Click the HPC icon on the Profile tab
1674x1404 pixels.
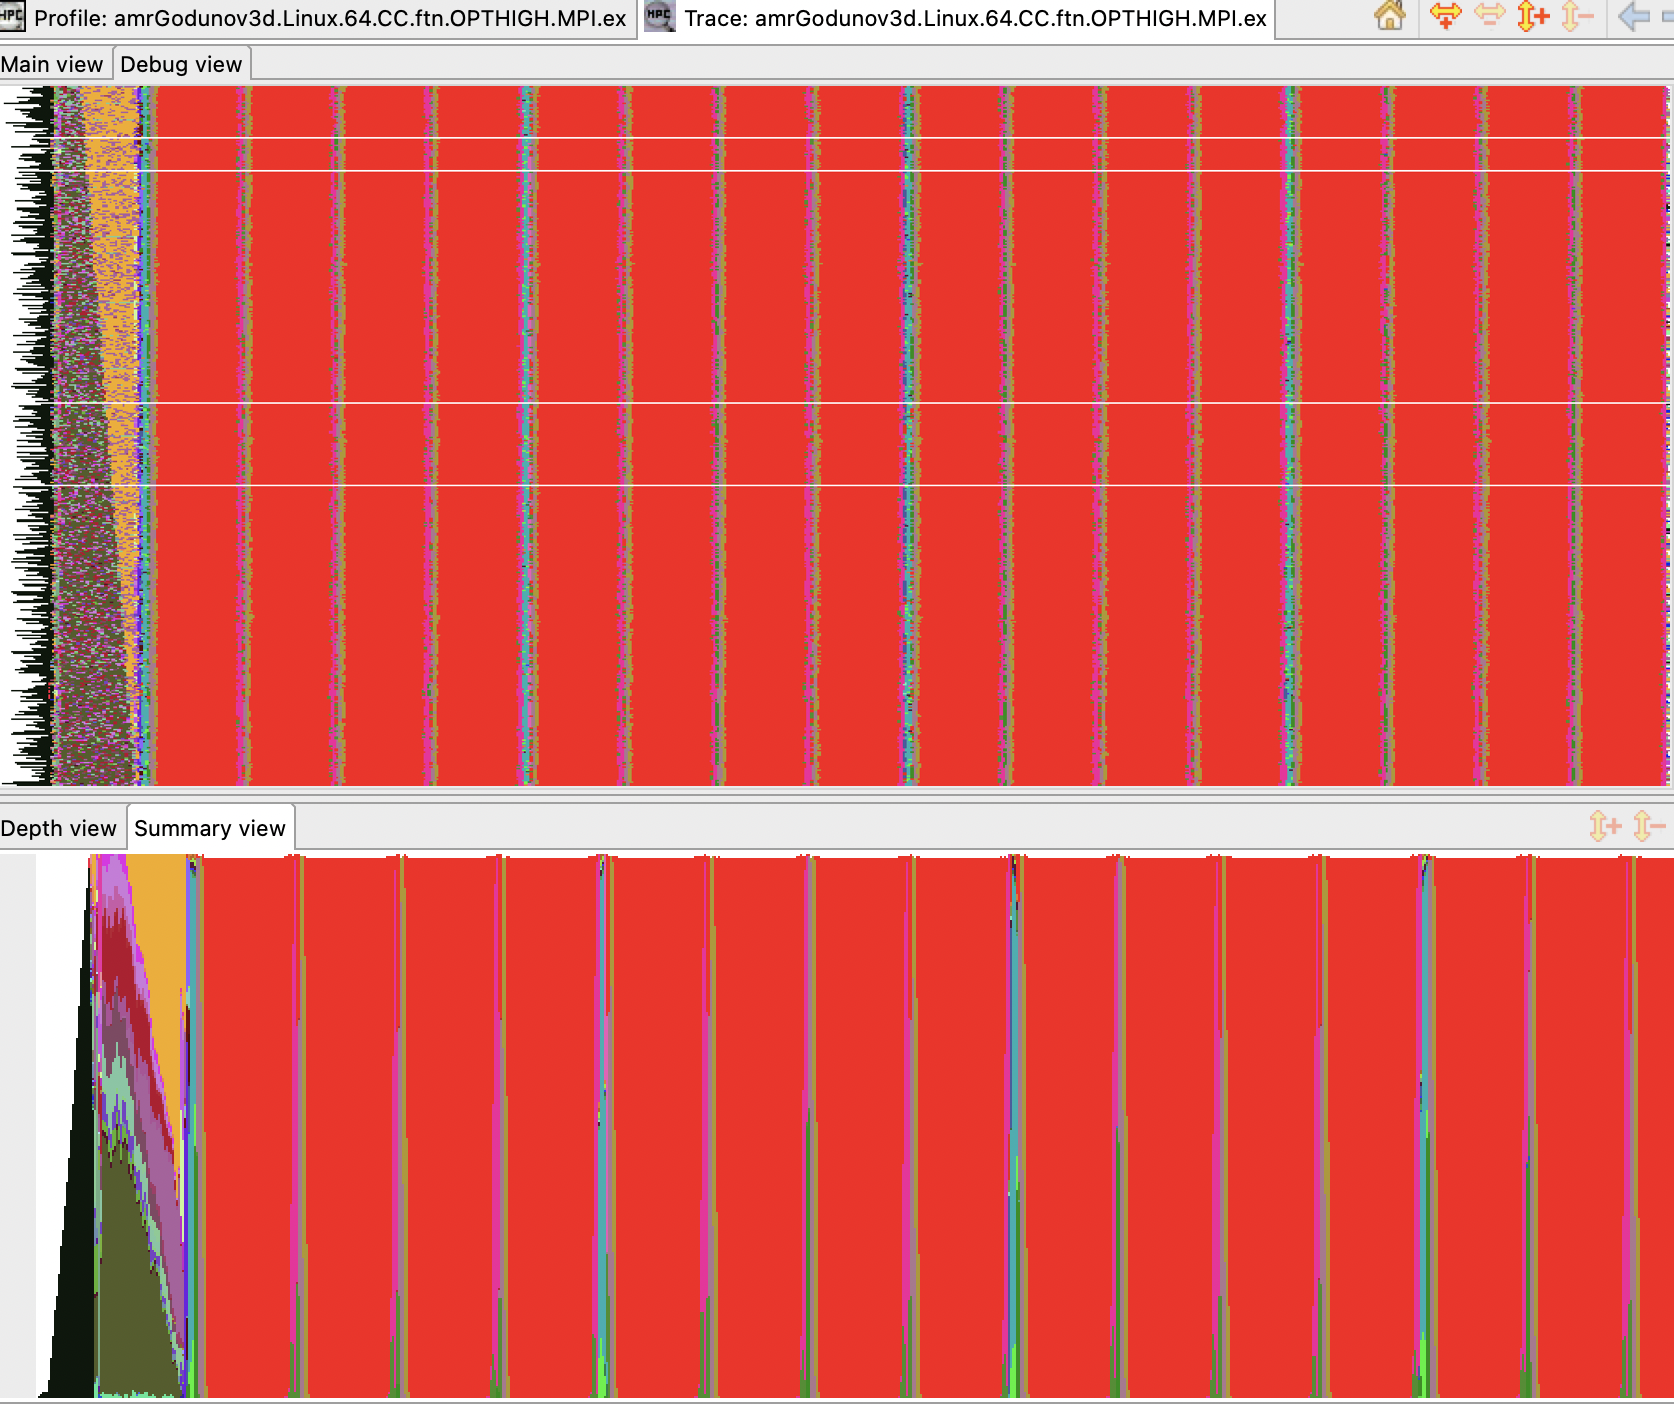(x=14, y=15)
